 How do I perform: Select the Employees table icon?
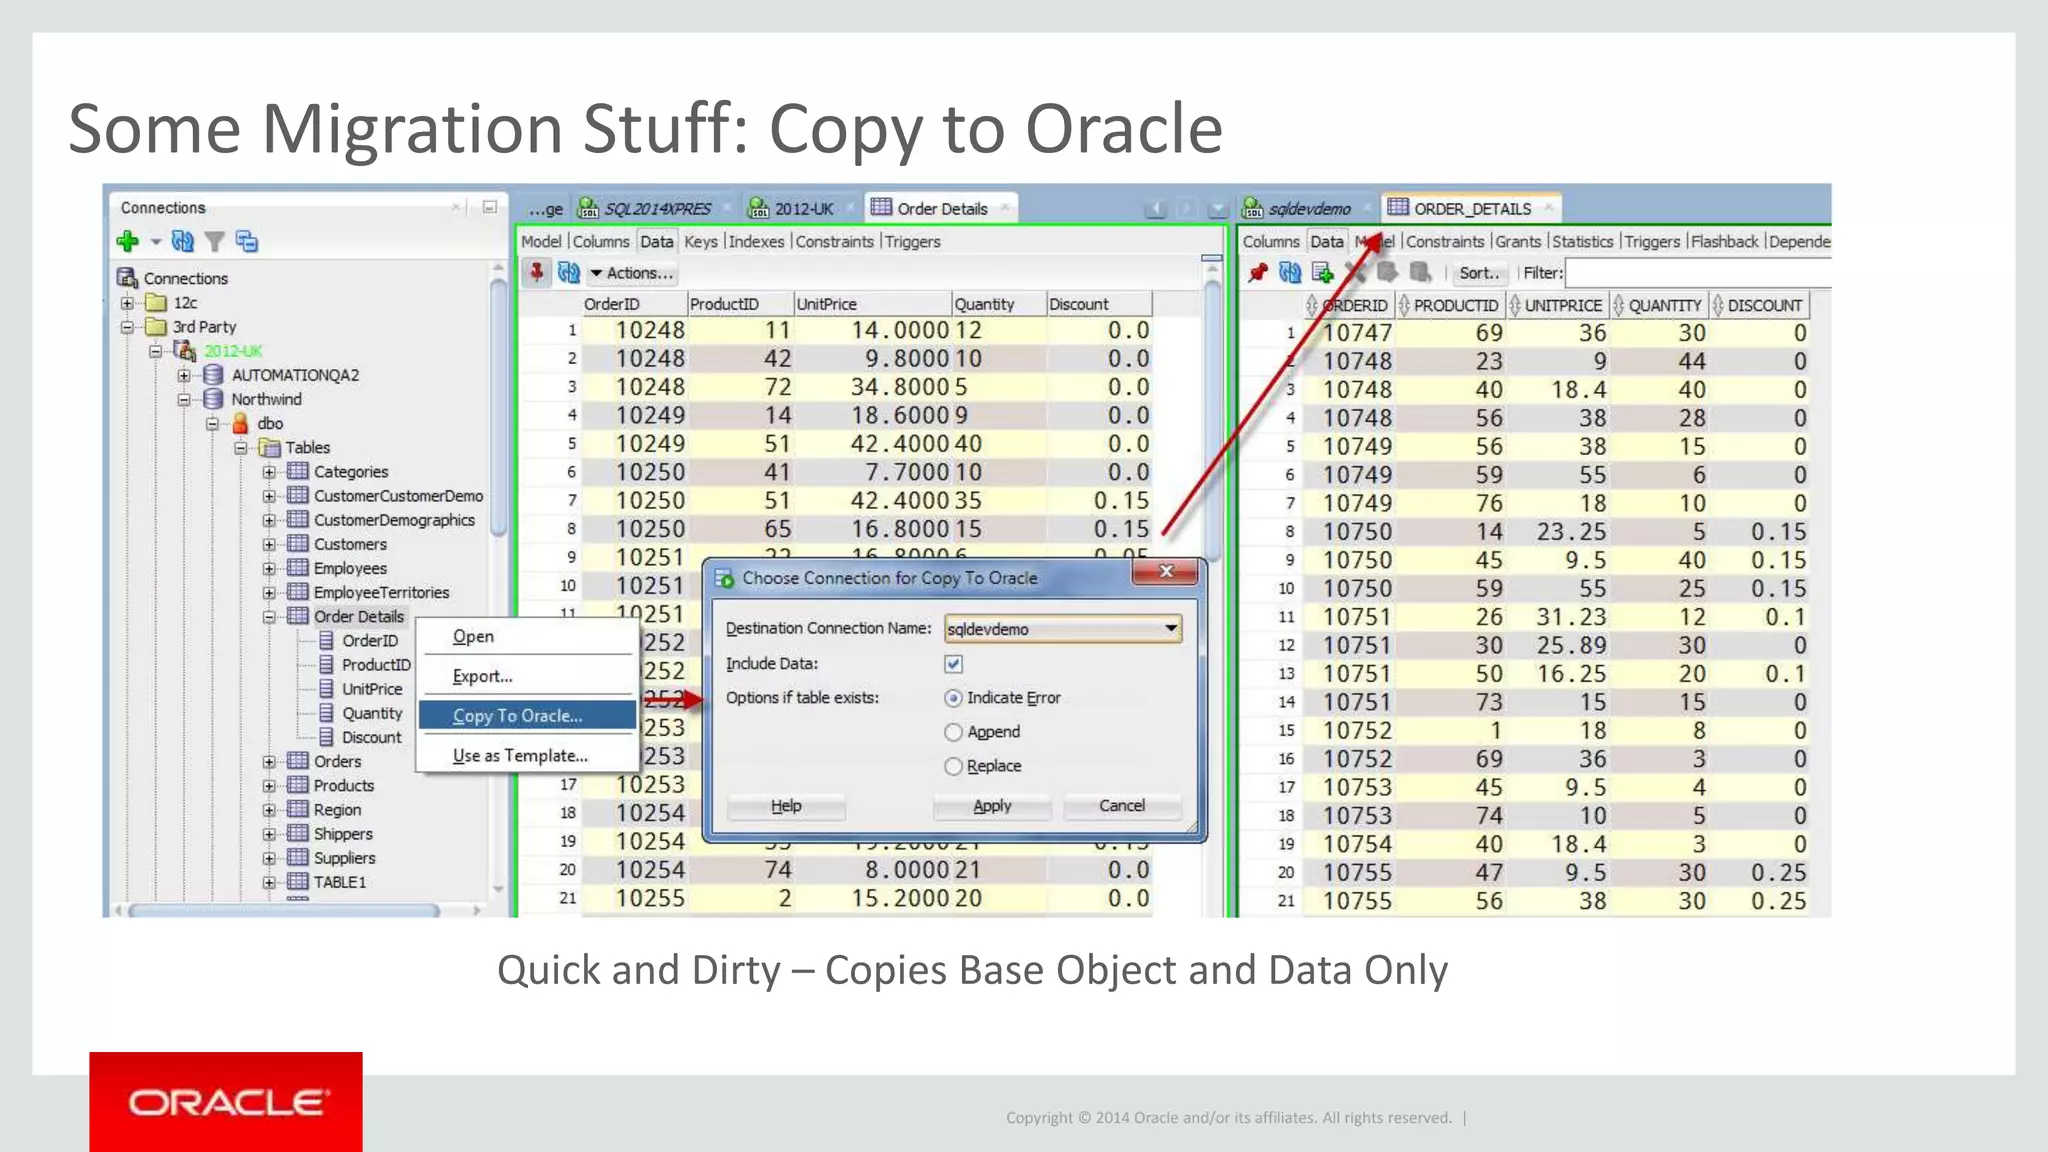click(298, 568)
